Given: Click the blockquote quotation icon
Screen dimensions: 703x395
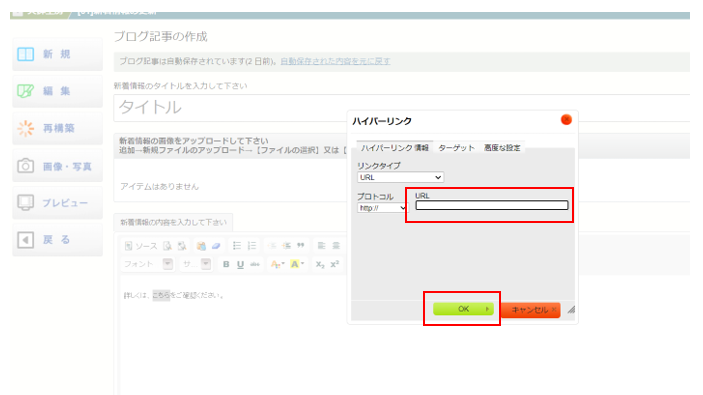Looking at the screenshot, I should tap(301, 246).
